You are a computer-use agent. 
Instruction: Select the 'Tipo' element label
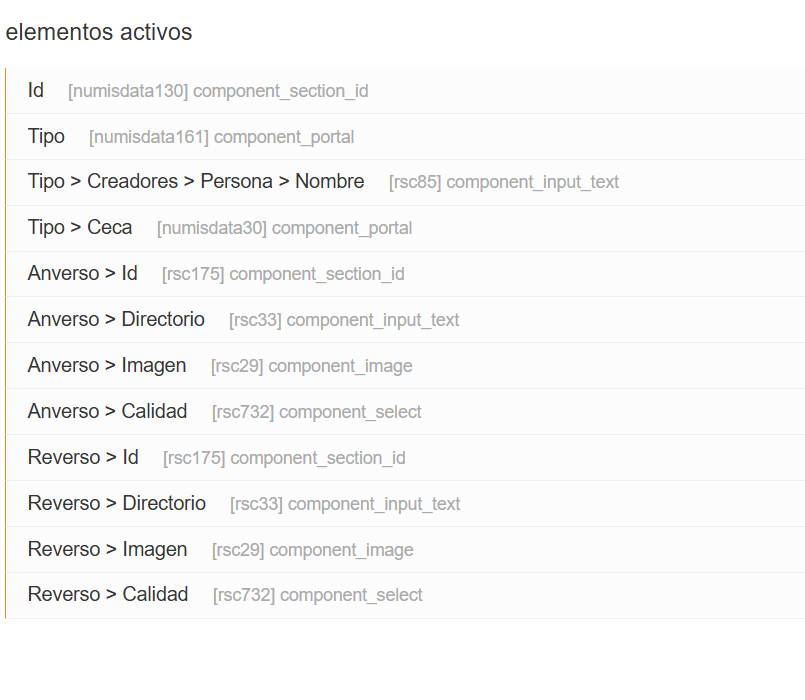(46, 136)
